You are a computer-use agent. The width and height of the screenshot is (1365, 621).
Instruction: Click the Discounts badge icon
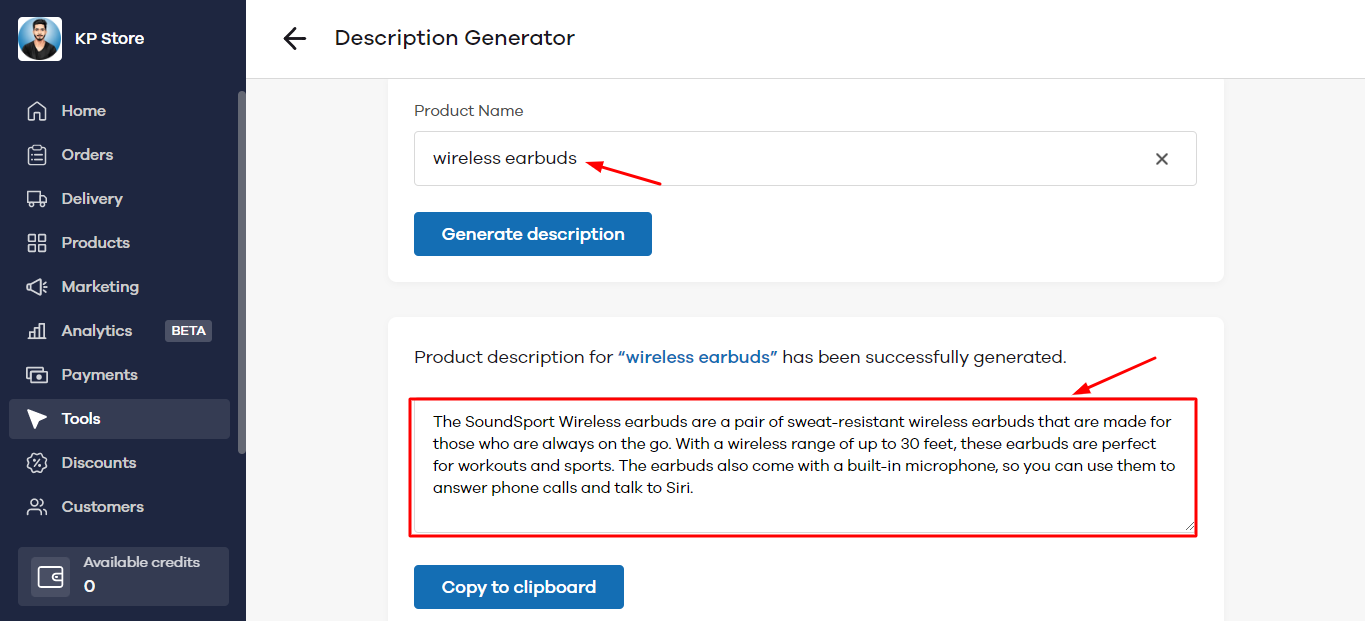(x=37, y=463)
